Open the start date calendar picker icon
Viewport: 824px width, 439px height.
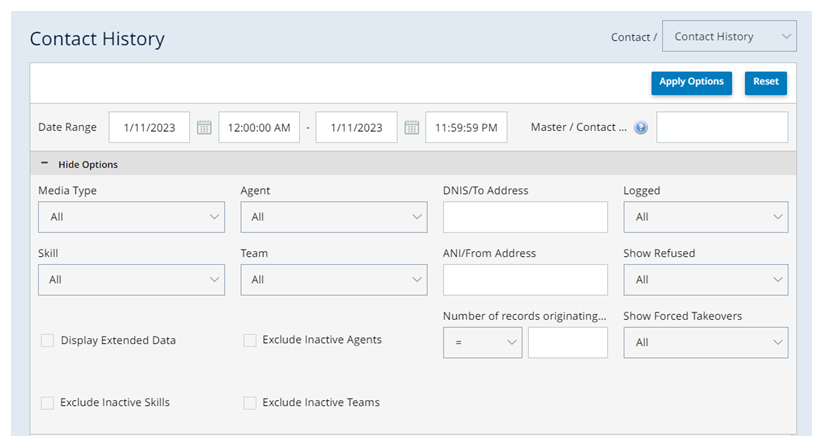pos(204,127)
